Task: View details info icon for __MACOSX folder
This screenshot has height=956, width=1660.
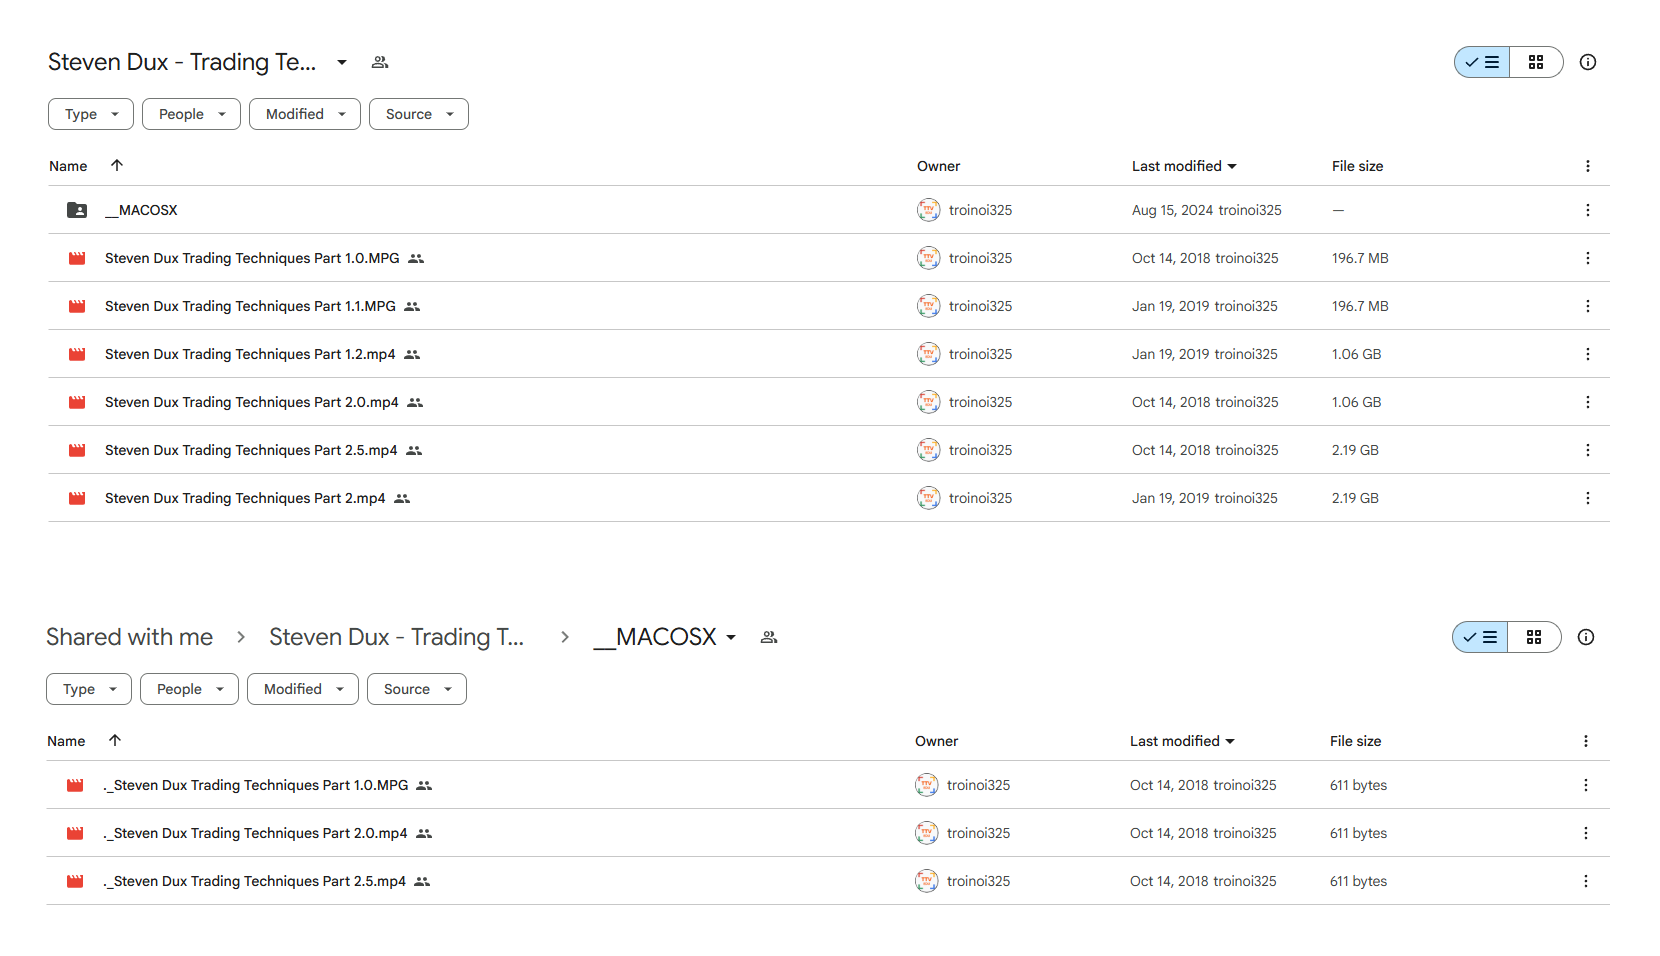Action: pyautogui.click(x=1585, y=637)
